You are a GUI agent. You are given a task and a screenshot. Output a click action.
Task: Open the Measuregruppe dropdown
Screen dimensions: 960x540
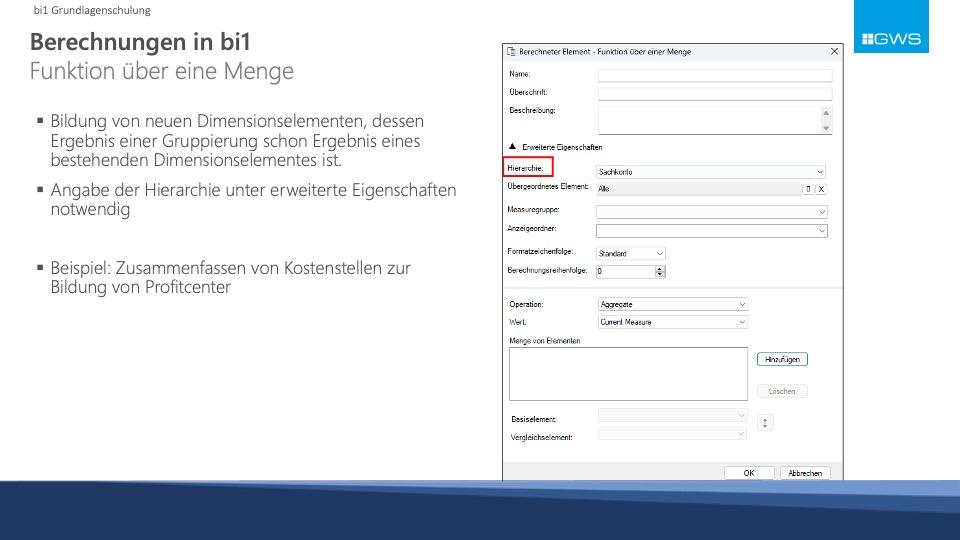point(711,212)
